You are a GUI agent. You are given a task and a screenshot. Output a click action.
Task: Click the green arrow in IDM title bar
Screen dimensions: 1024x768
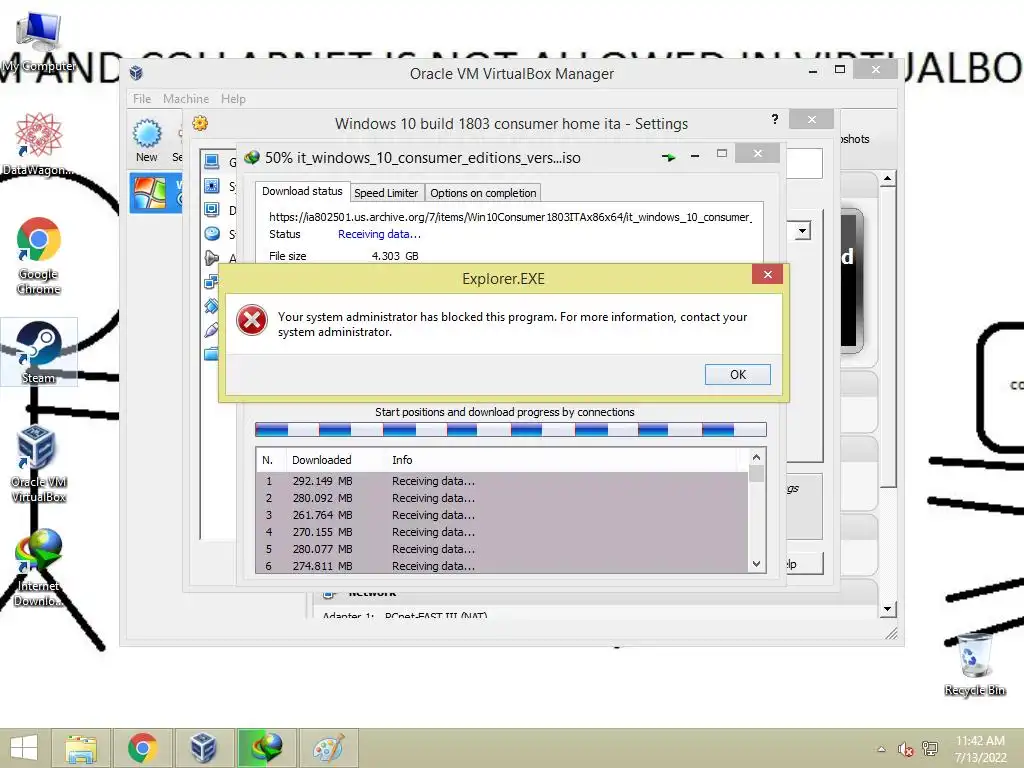click(x=668, y=157)
